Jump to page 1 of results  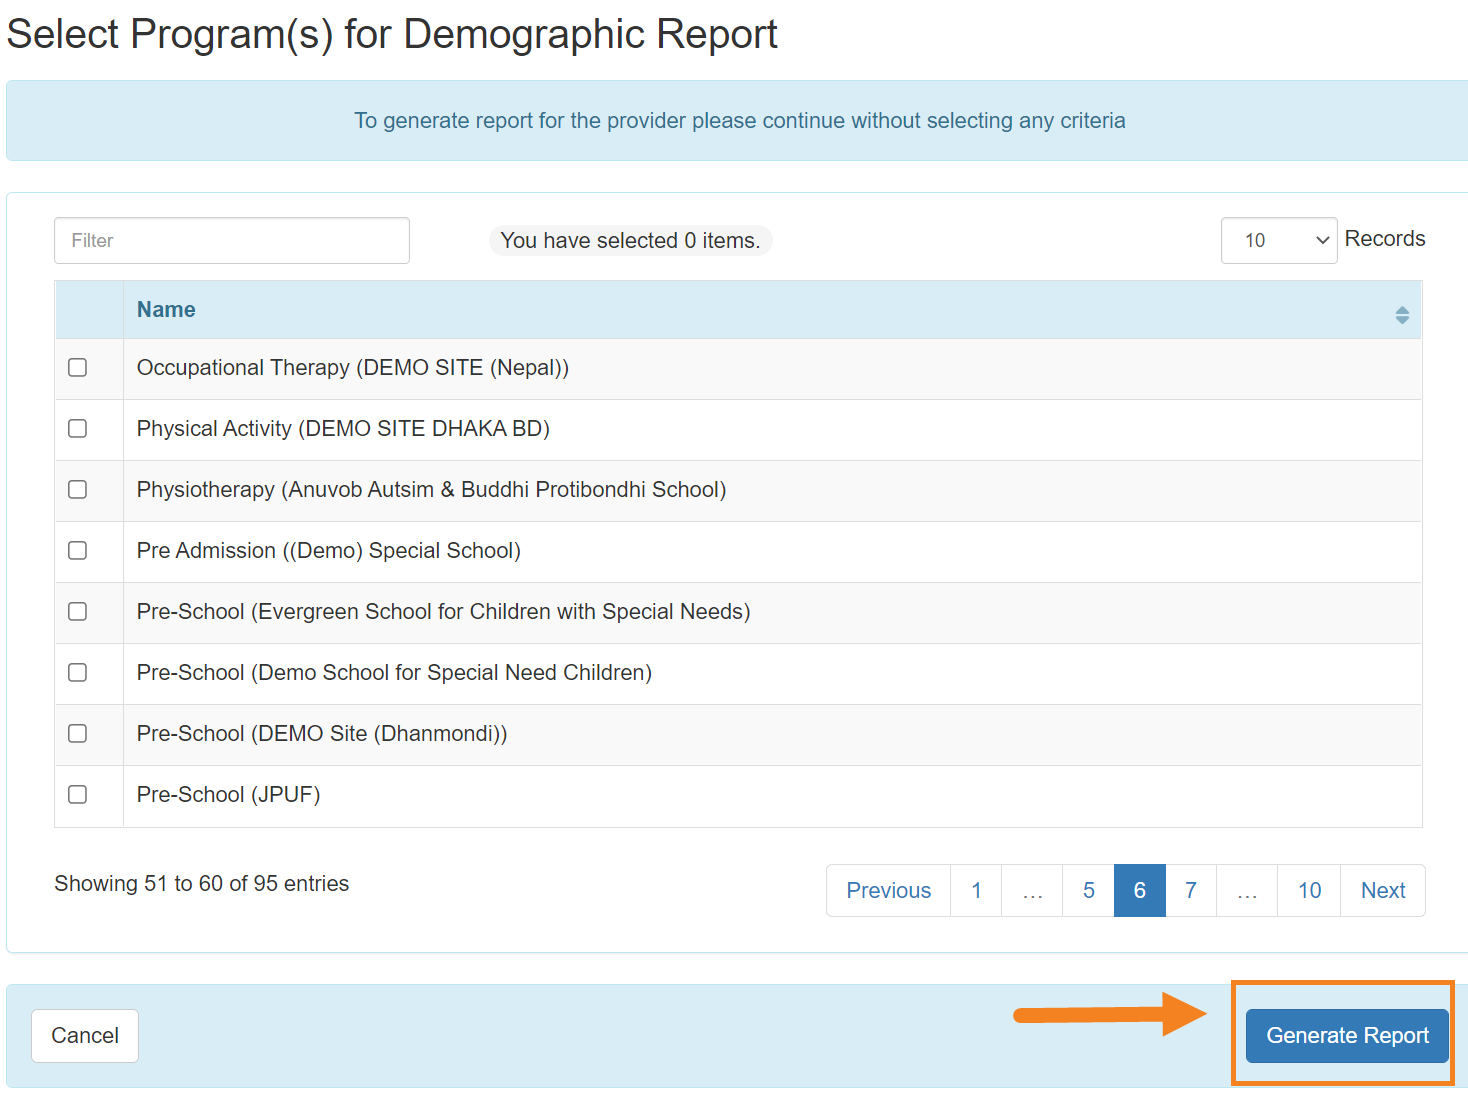click(975, 890)
